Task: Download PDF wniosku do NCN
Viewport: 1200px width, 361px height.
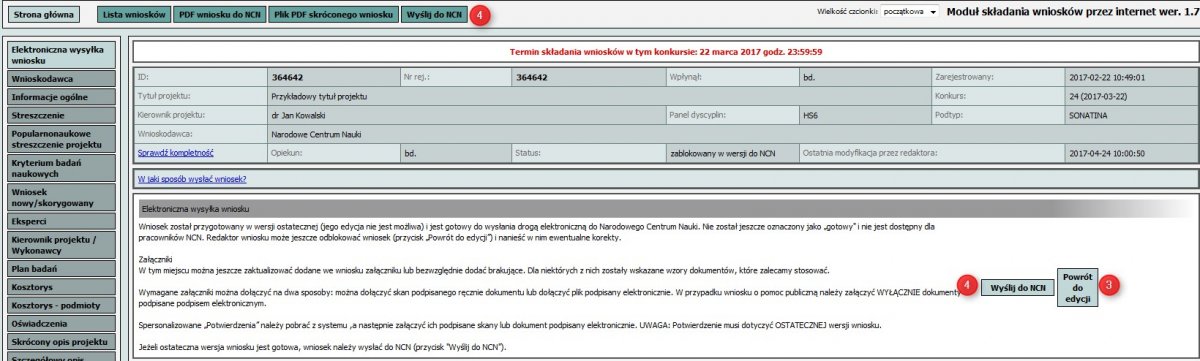Action: (219, 15)
